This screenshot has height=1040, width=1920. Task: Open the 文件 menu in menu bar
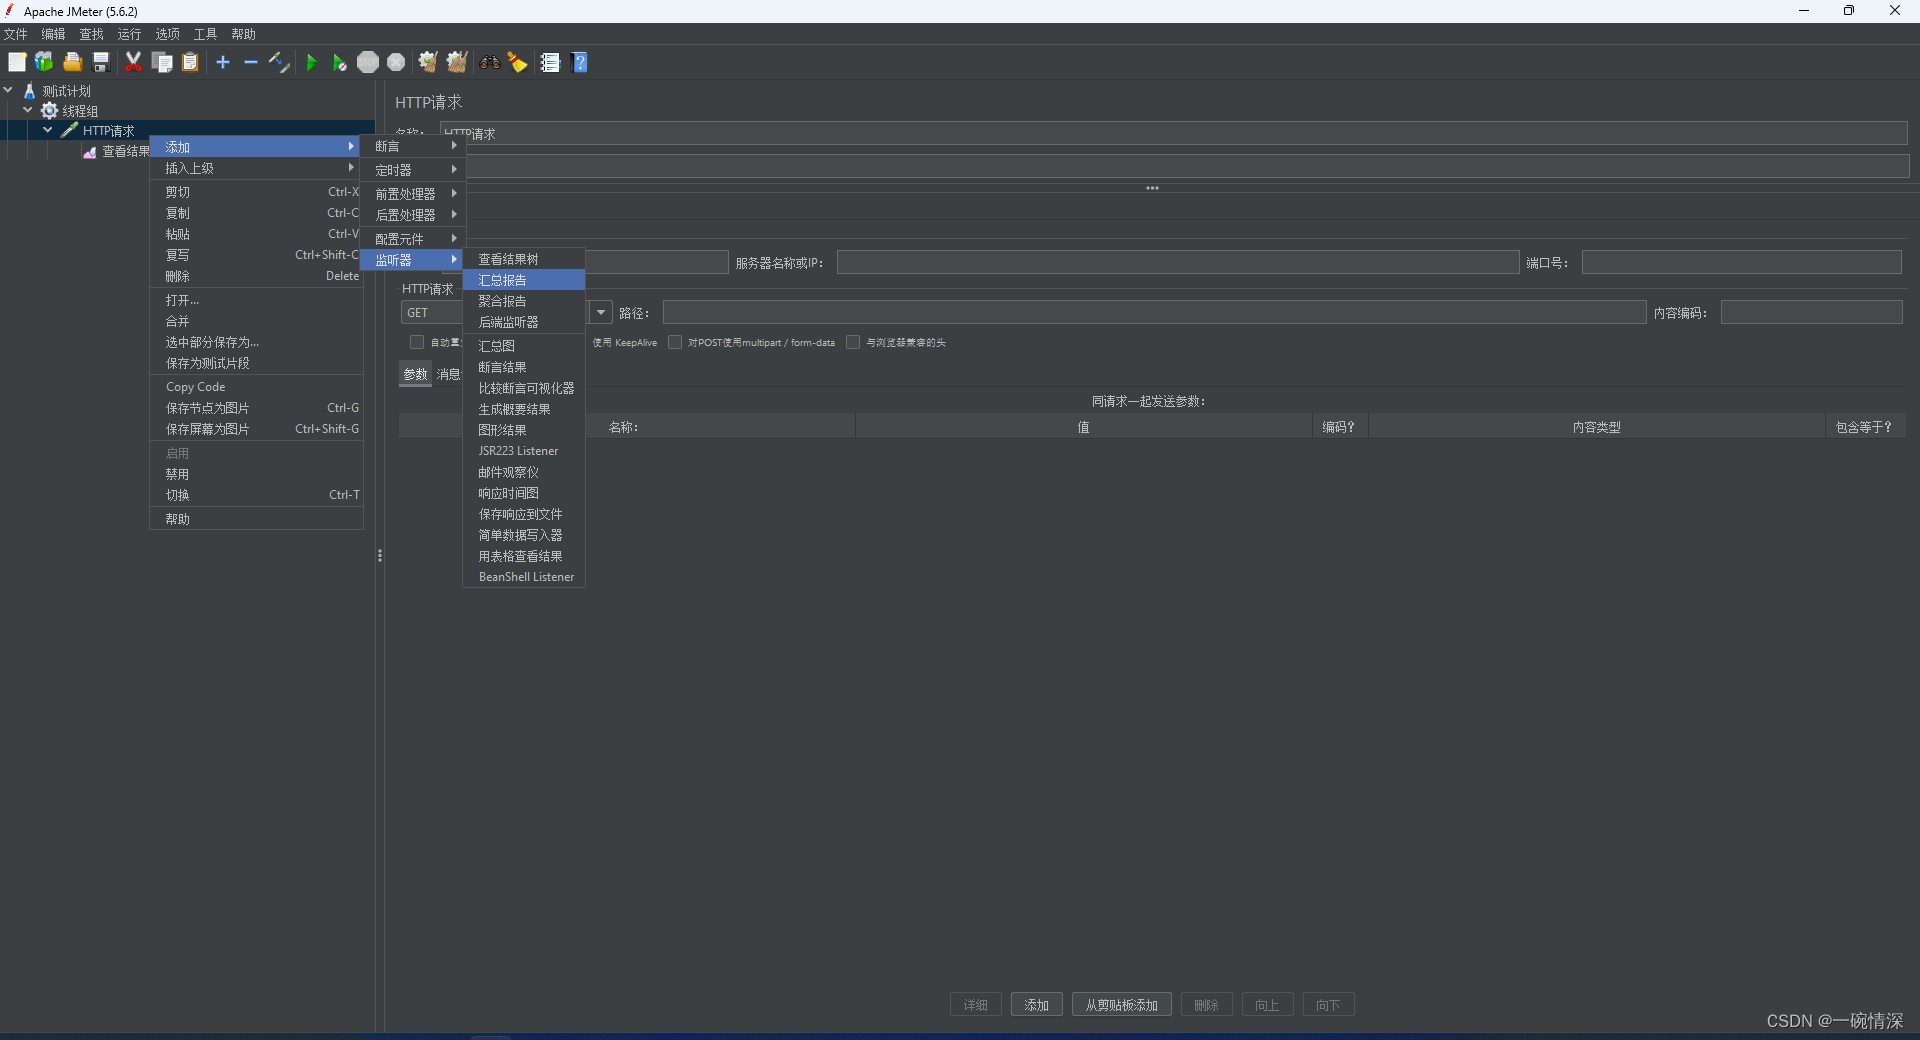16,34
